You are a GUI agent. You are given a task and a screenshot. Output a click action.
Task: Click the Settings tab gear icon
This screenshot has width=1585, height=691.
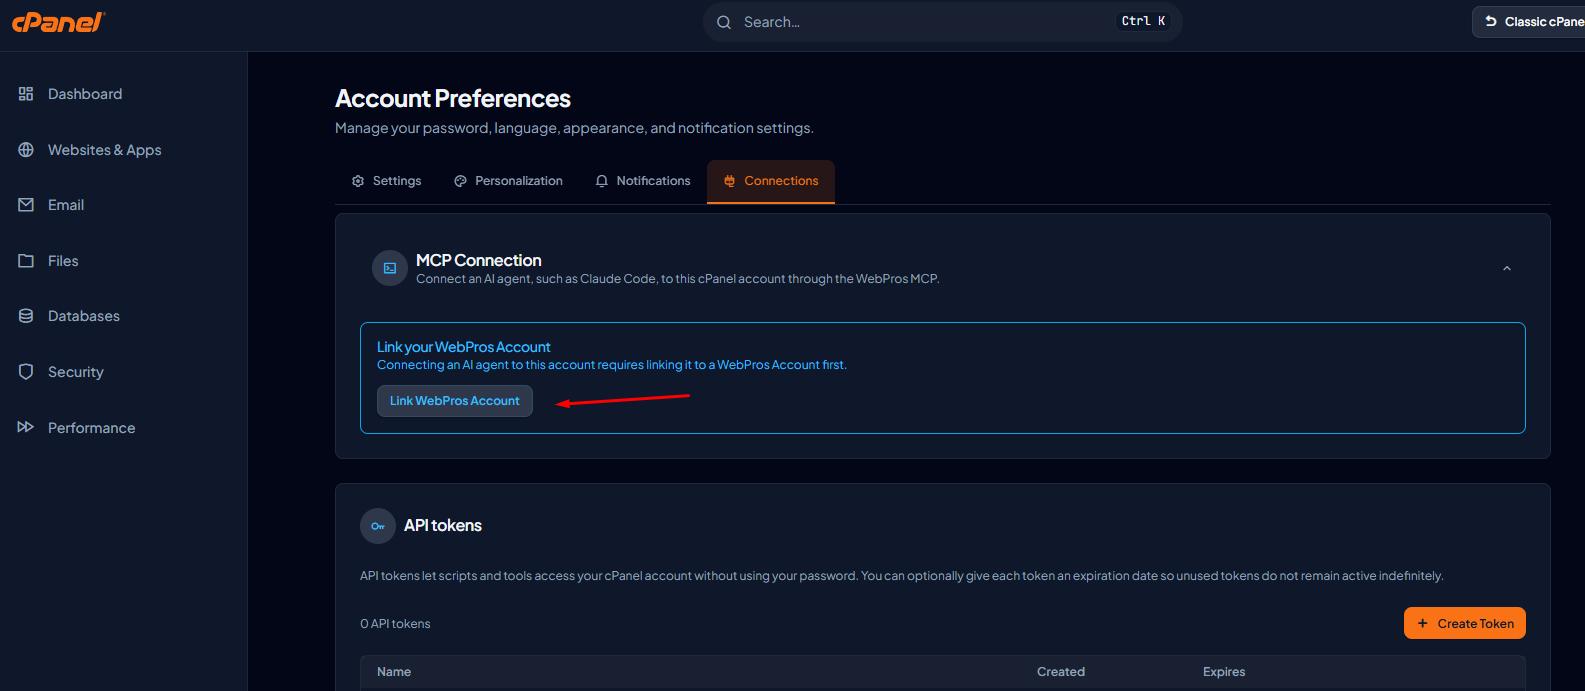[358, 181]
